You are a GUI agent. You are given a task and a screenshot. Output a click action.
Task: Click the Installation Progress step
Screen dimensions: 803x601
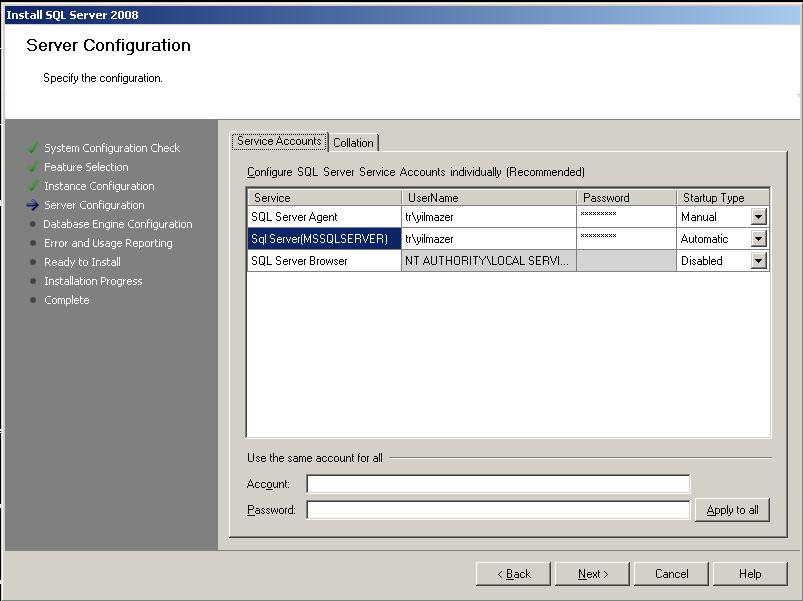[x=93, y=281]
